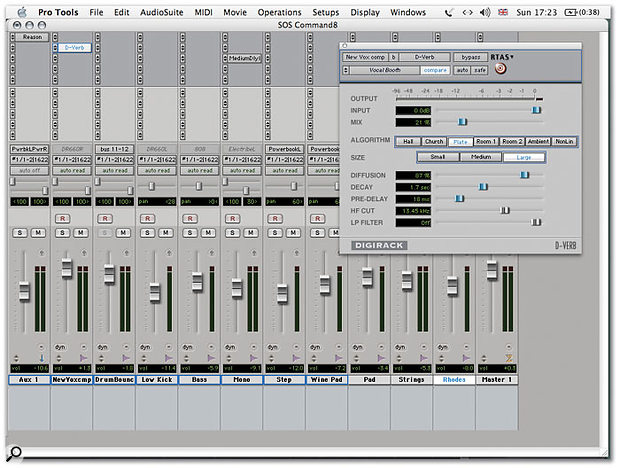Screen dimensions: 620x468
Task: Click the blue aux input icon on Aux 1
Action: [42, 358]
